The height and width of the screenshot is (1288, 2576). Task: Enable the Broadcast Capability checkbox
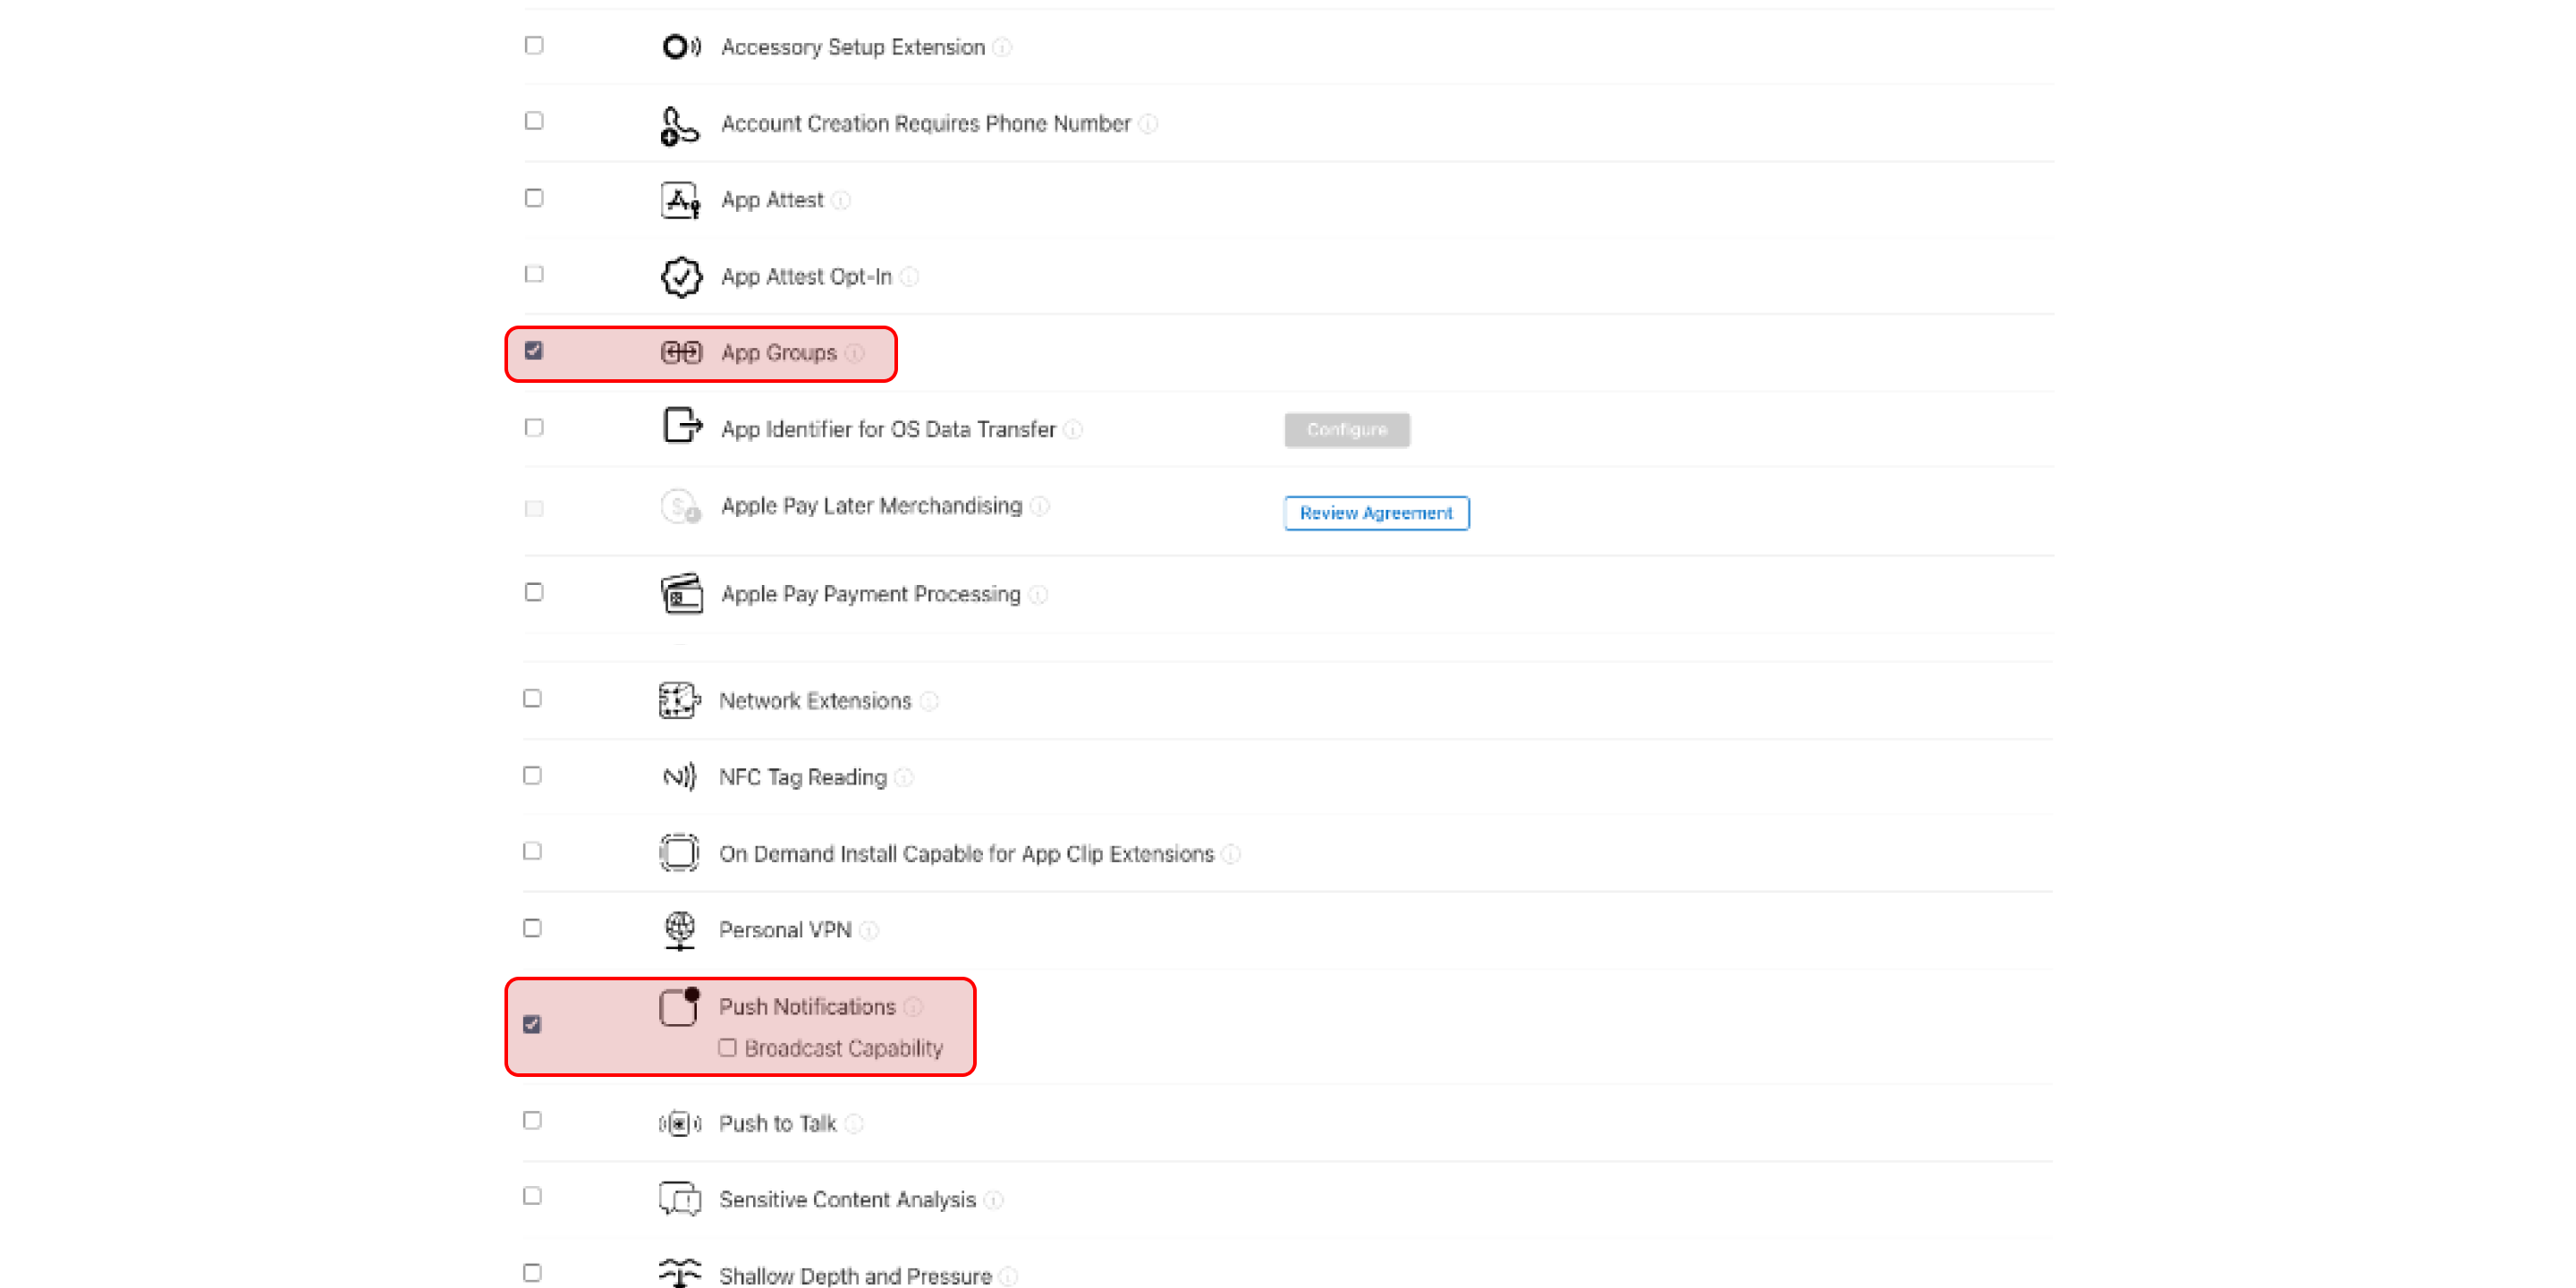(x=727, y=1047)
